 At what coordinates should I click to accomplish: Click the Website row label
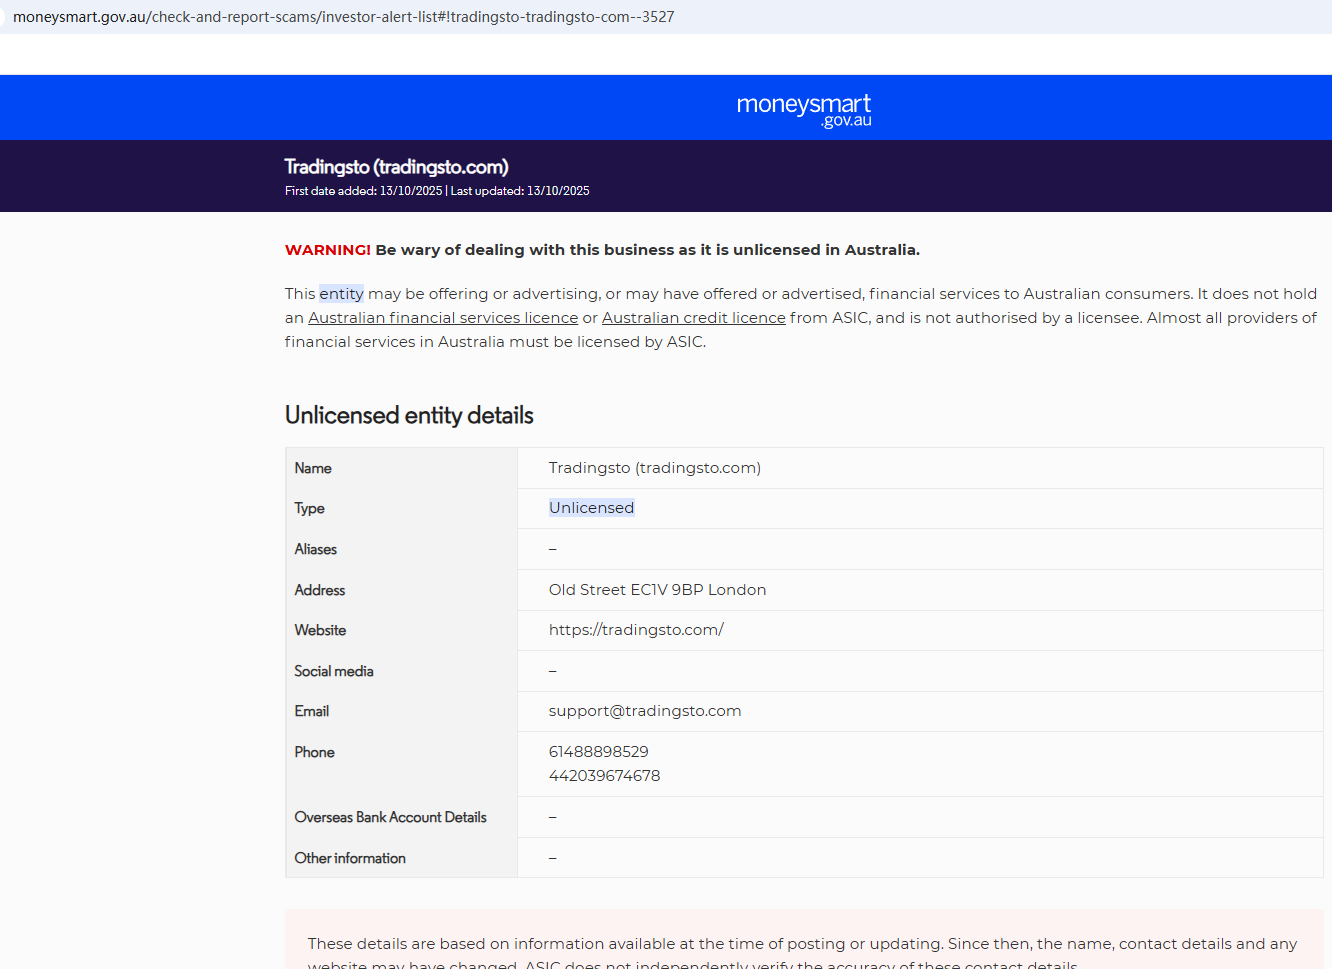320,630
